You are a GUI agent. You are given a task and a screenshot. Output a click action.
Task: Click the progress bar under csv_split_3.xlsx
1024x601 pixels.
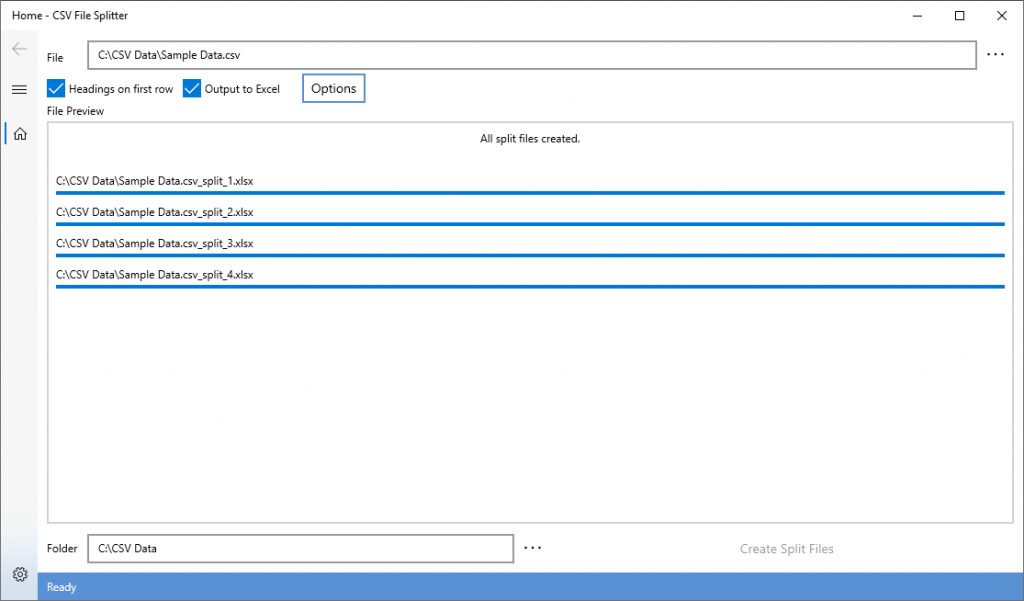pos(530,256)
